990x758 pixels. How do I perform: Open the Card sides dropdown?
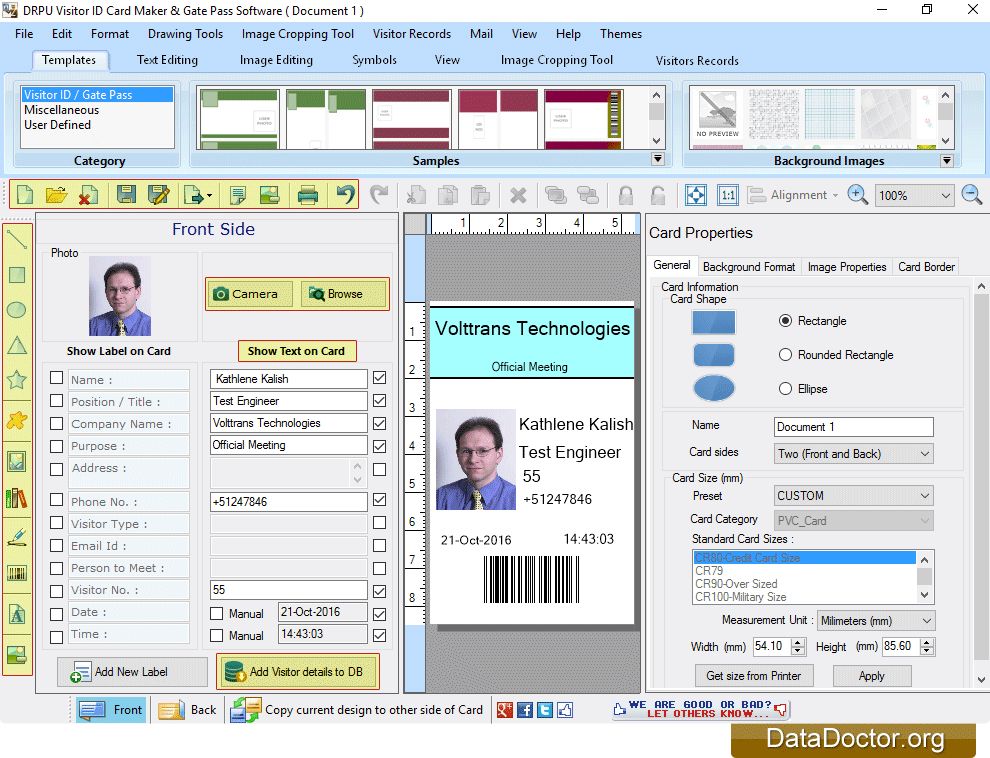854,454
